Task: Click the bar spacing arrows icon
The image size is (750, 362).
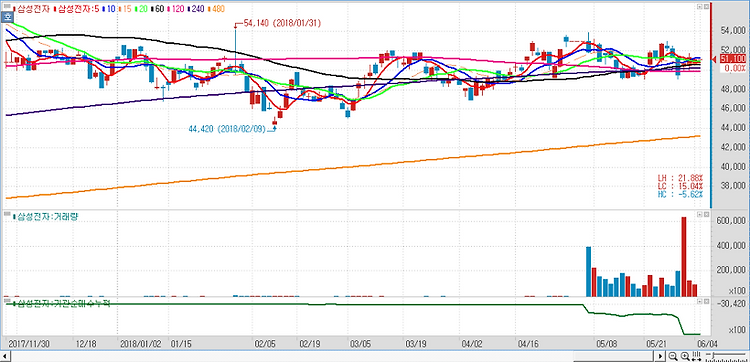Action: (696, 356)
